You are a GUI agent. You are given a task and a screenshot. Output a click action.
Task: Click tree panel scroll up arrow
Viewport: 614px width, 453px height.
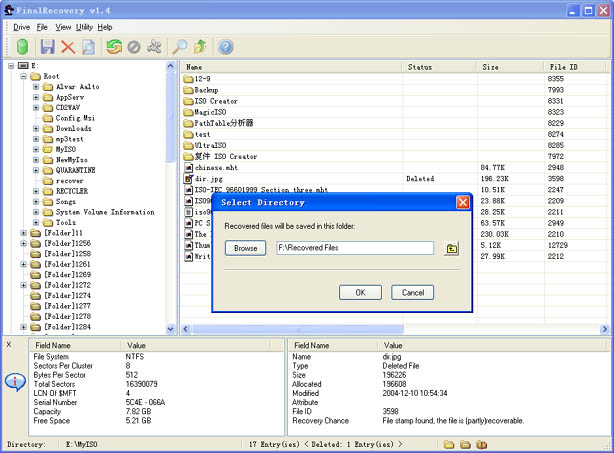(x=170, y=66)
